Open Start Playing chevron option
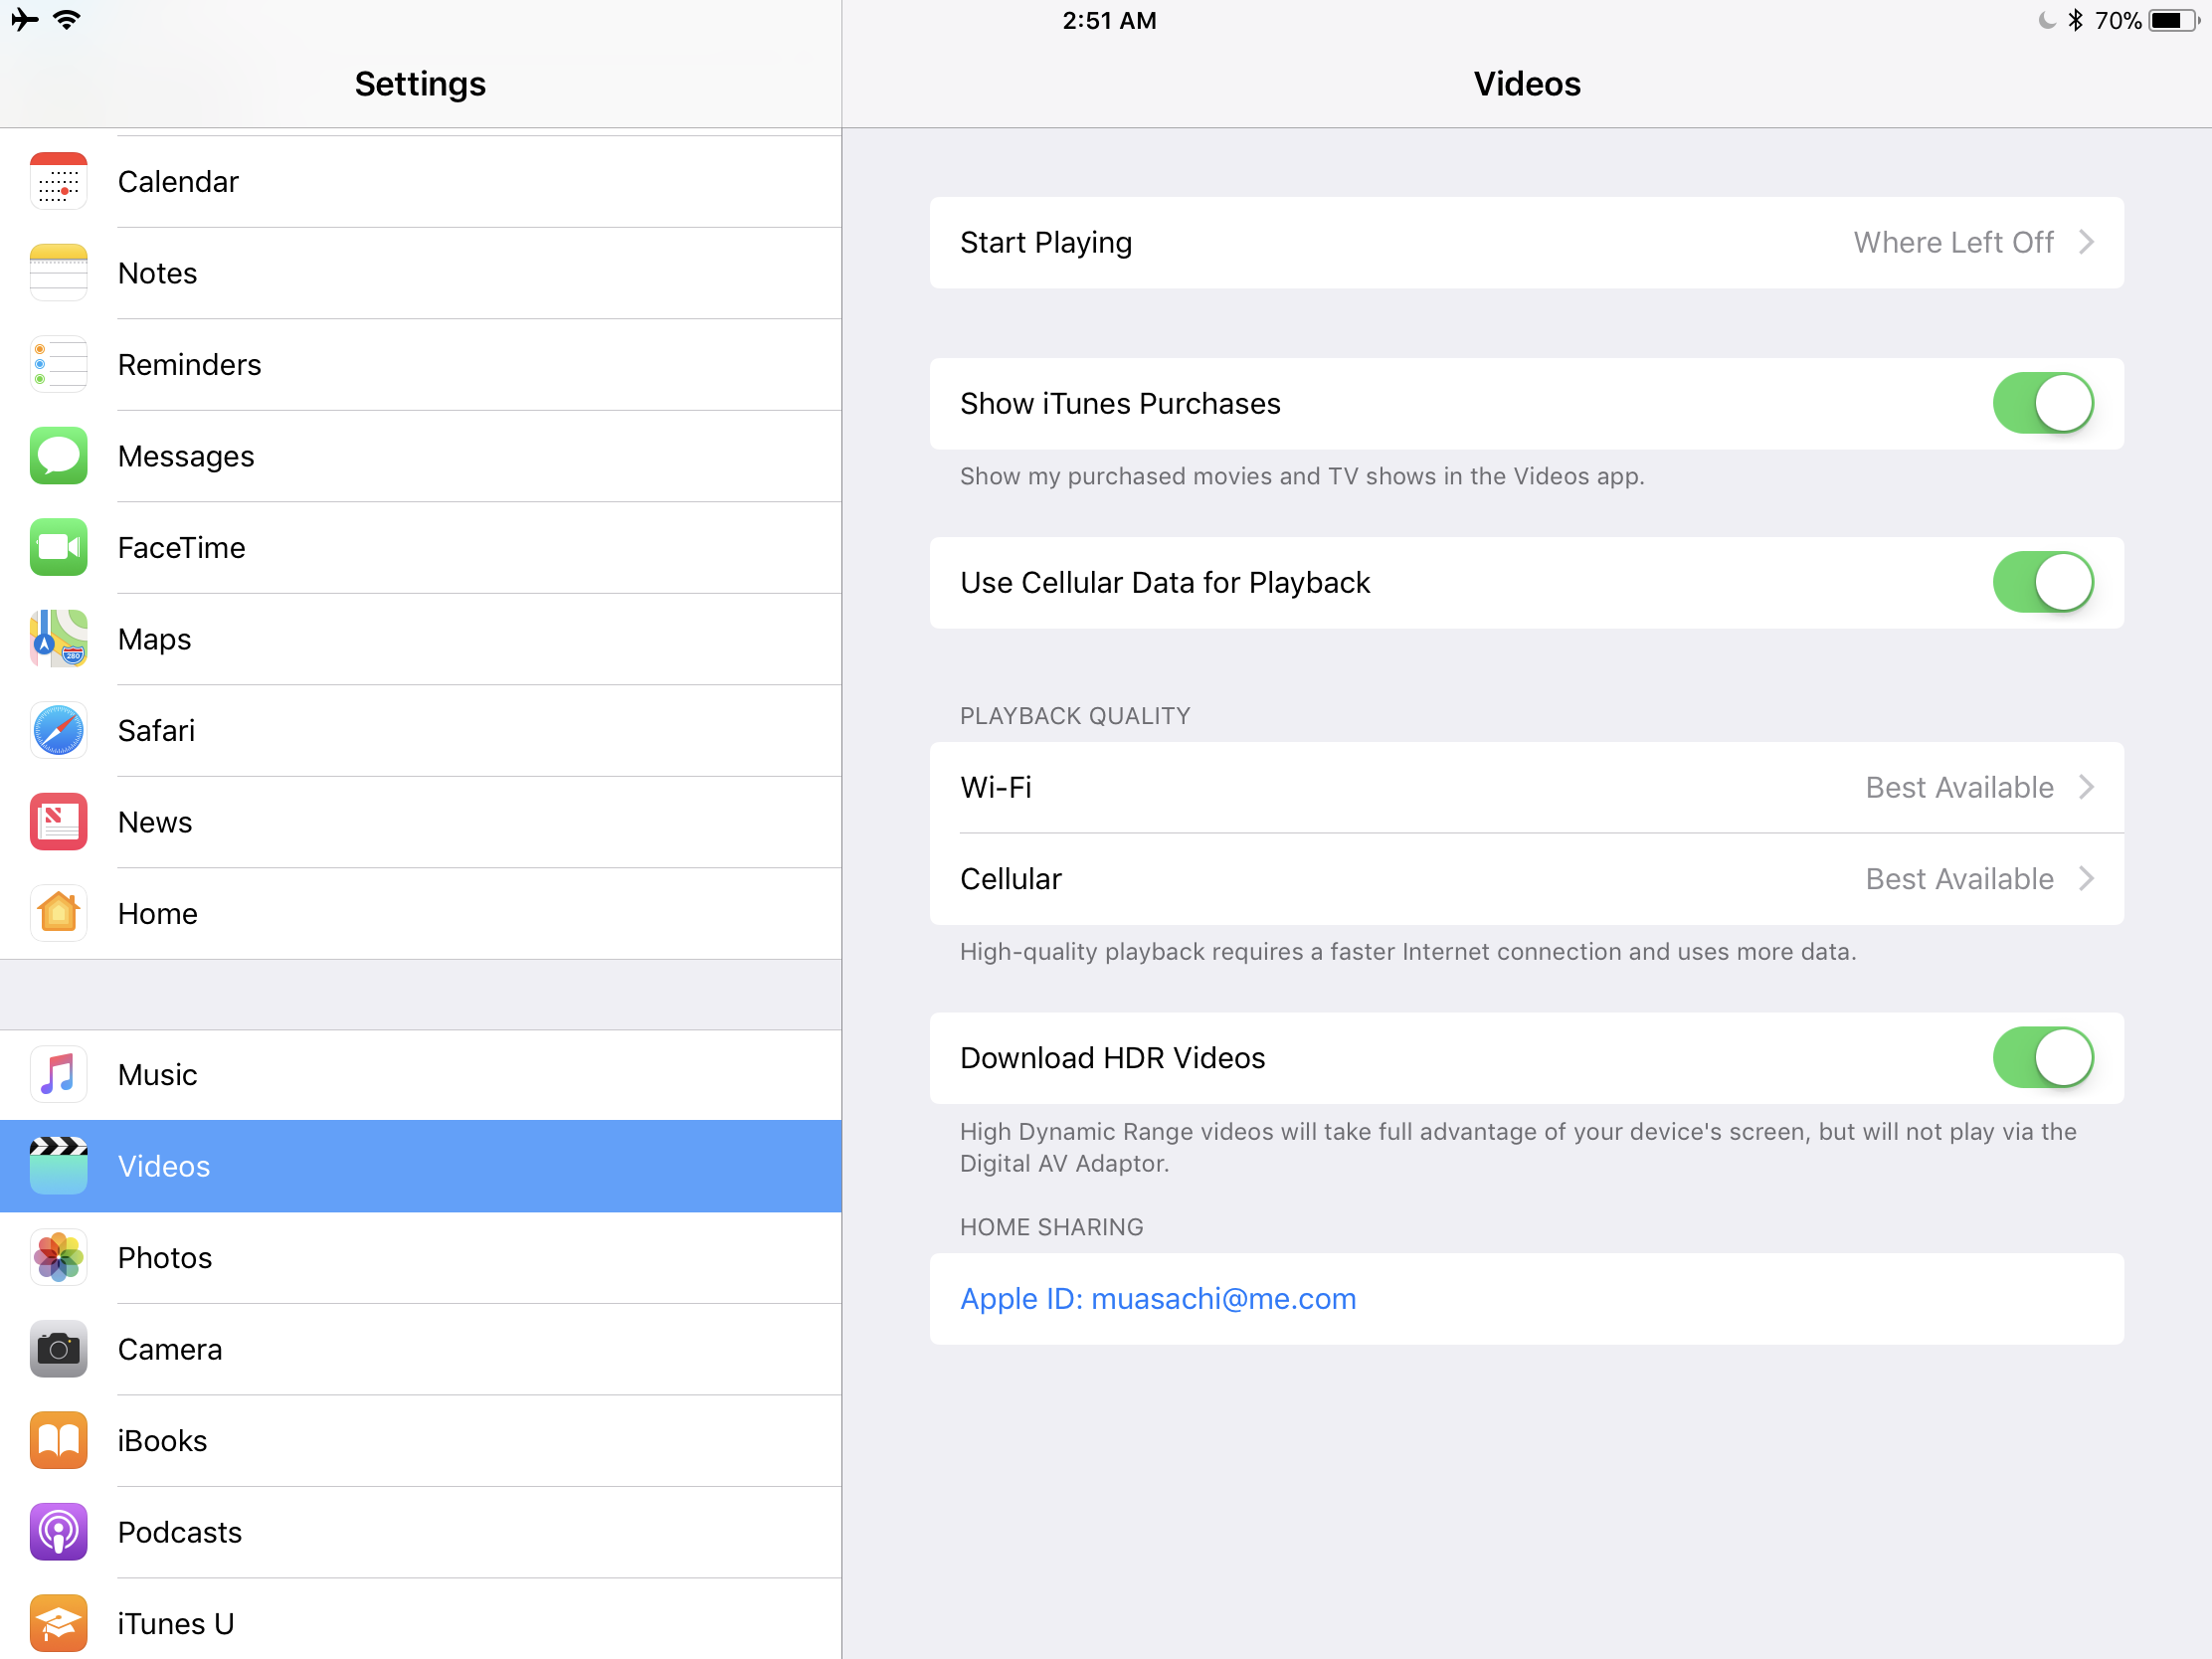This screenshot has width=2212, height=1659. pos(2086,242)
